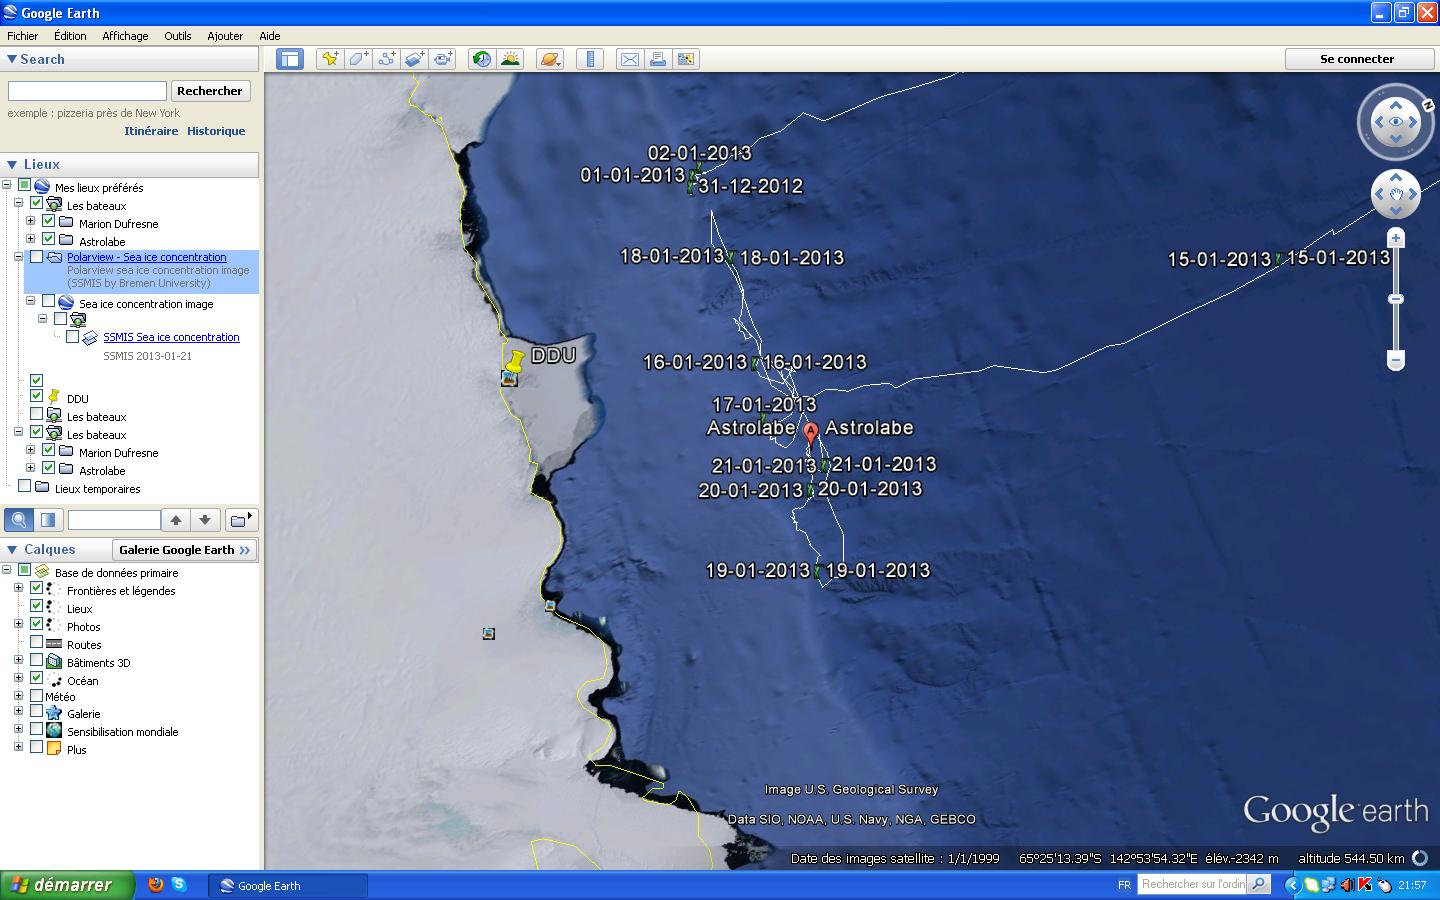The width and height of the screenshot is (1440, 900).
Task: Uncheck the DDU placemark checkbox
Action: (36, 397)
